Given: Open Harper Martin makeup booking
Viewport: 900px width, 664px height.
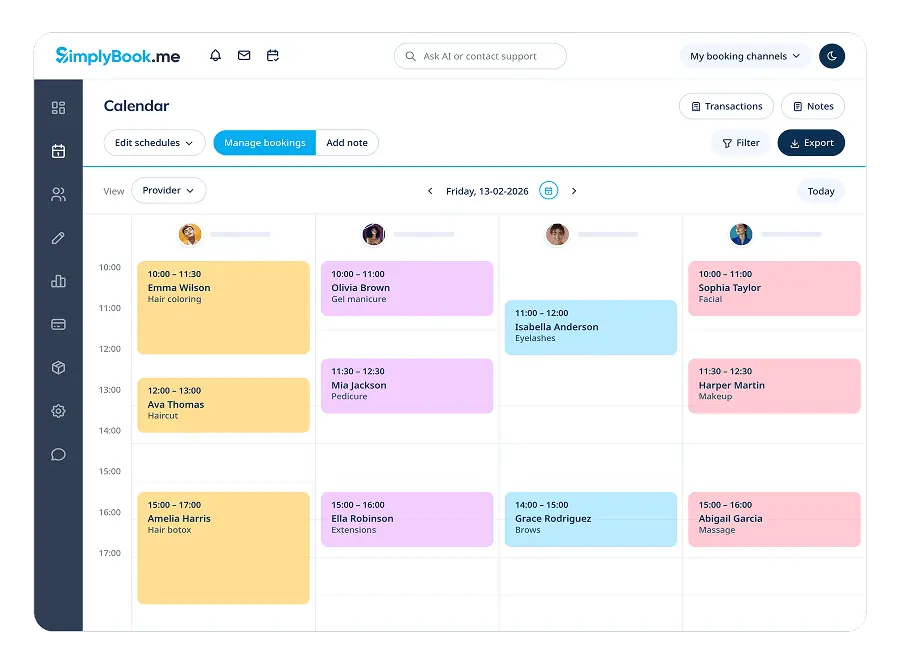Looking at the screenshot, I should (774, 386).
